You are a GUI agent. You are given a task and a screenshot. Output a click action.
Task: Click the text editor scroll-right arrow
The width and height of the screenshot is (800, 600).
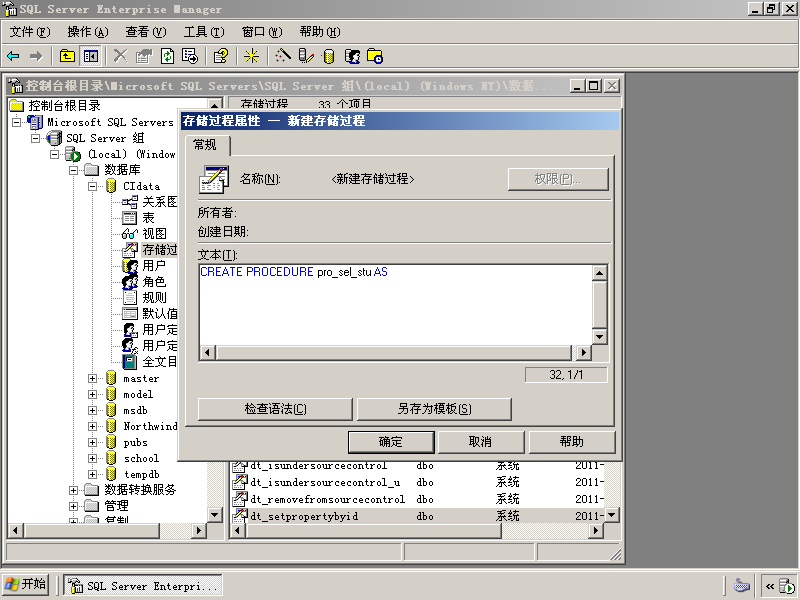pyautogui.click(x=584, y=352)
